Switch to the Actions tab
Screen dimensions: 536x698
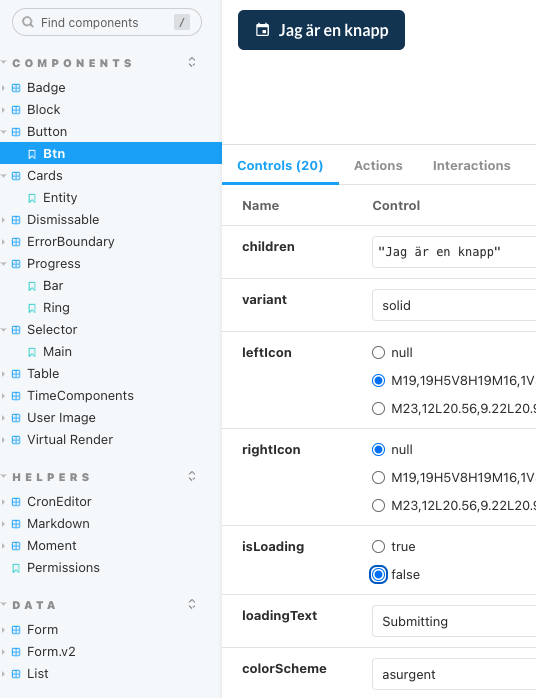(378, 166)
